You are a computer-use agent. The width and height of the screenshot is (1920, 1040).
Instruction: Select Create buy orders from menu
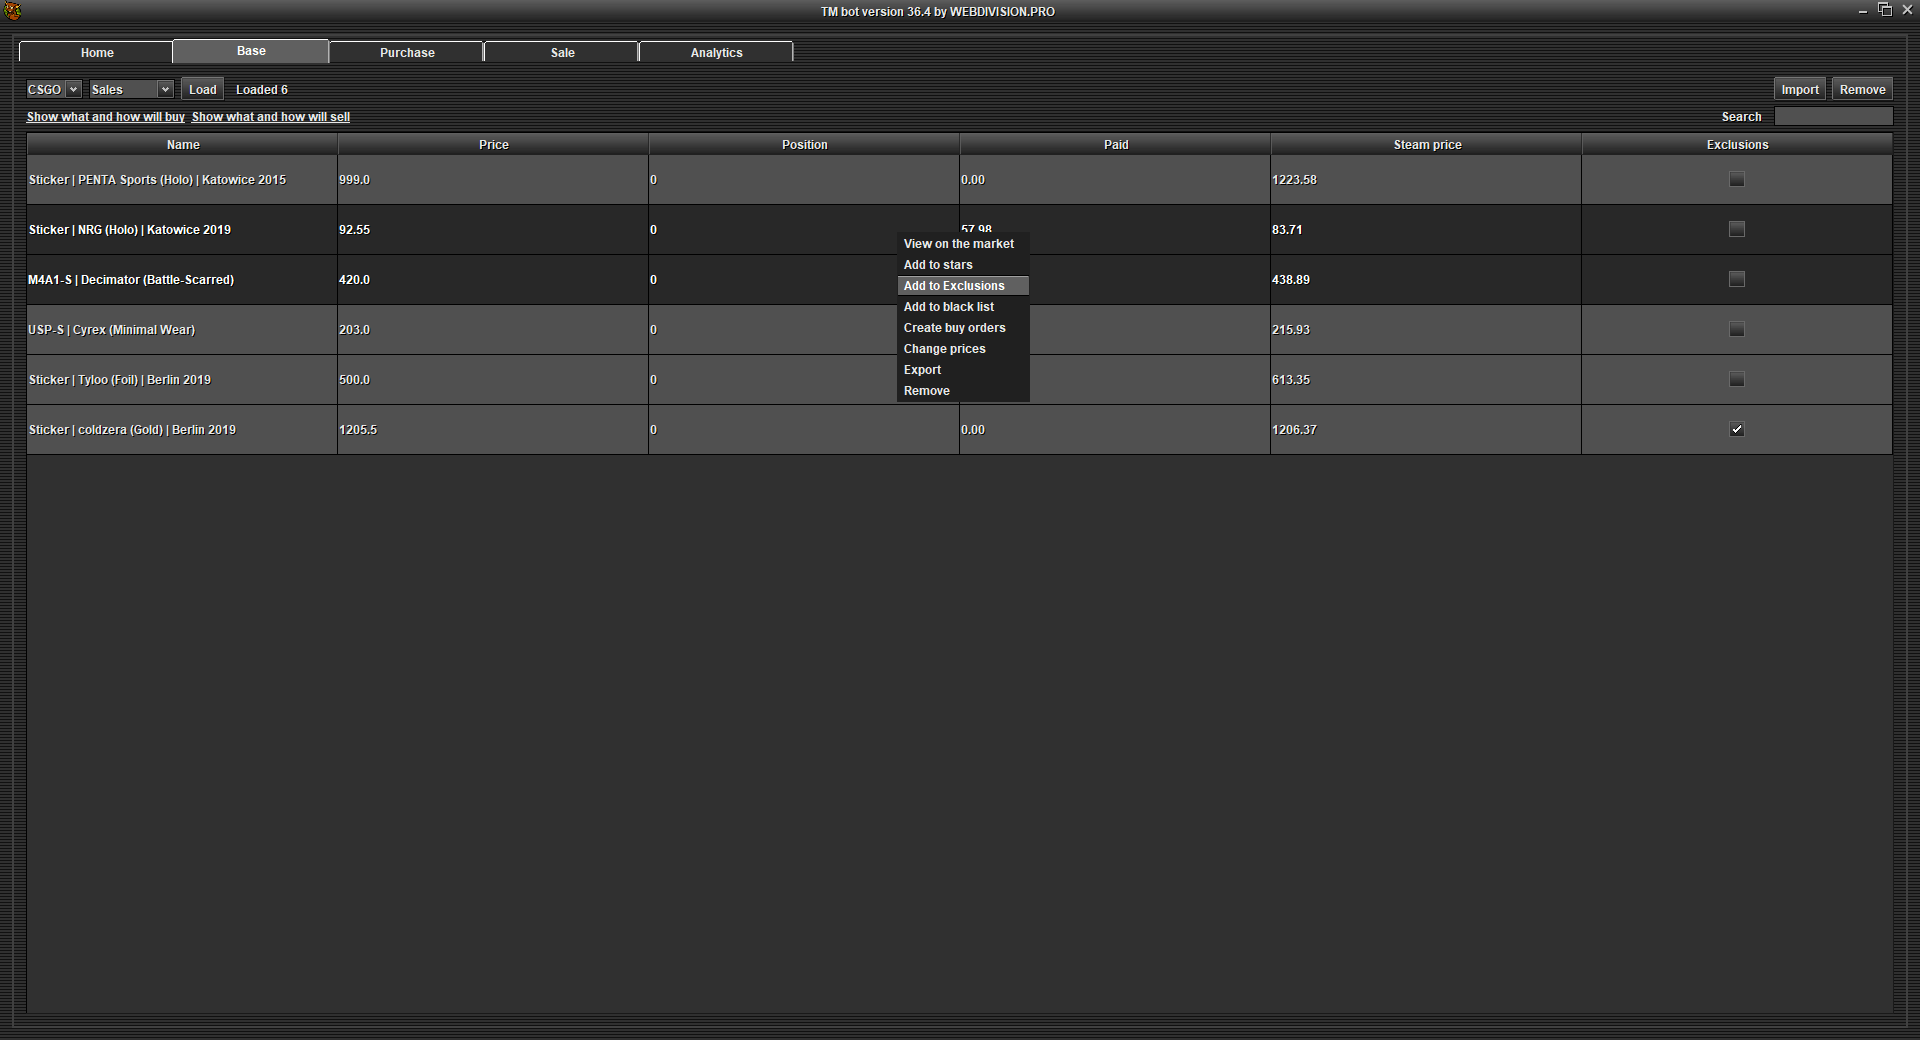click(954, 328)
